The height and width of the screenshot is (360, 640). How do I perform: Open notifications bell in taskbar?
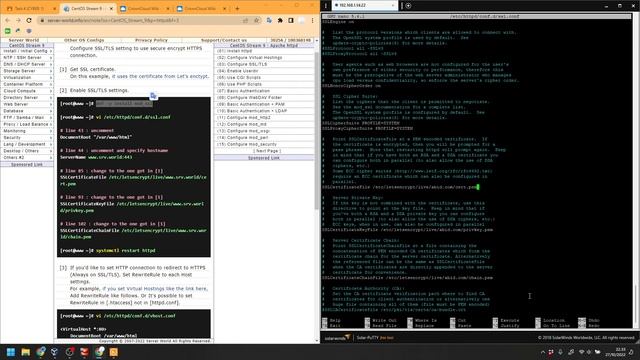click(631, 352)
